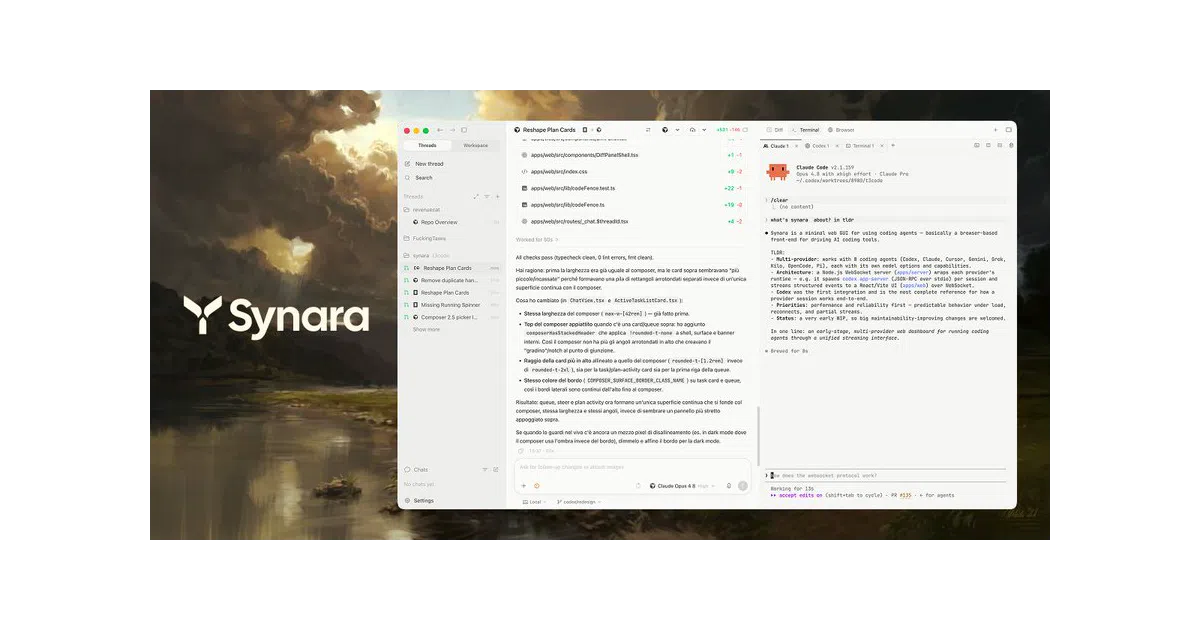Click the plus icon in the panel header

pos(995,130)
